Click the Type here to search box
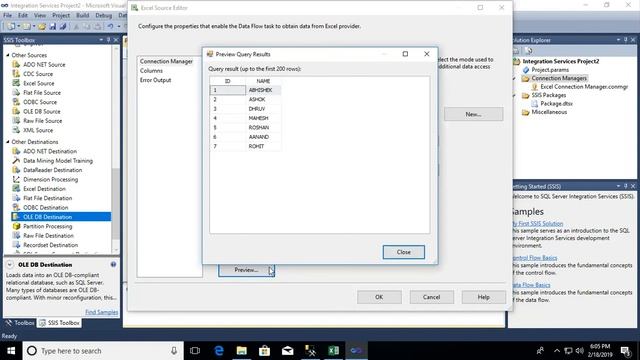640x360 pixels. tap(103, 351)
